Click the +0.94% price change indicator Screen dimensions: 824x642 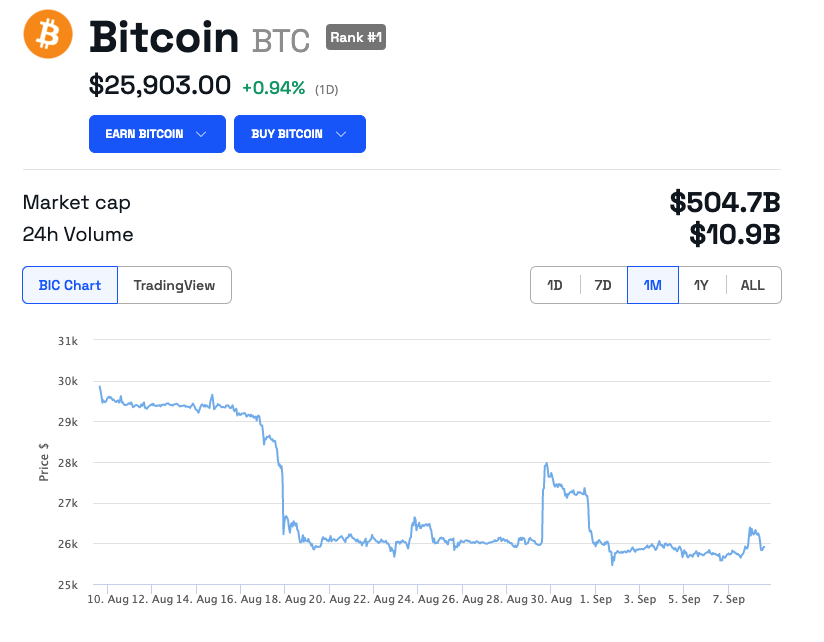pyautogui.click(x=273, y=88)
